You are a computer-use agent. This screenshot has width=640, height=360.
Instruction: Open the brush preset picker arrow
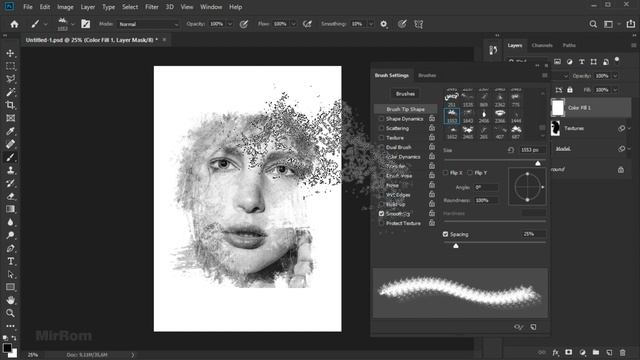pos(73,24)
